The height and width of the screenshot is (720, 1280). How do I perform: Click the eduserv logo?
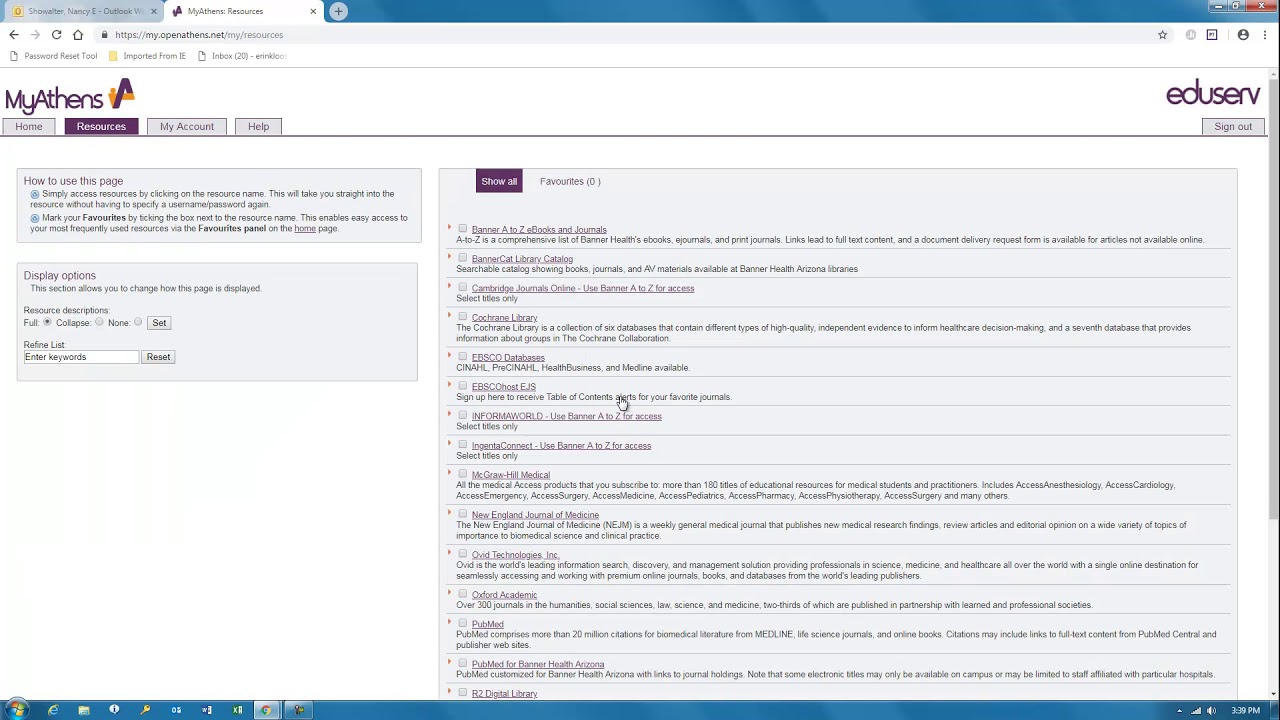[x=1213, y=94]
